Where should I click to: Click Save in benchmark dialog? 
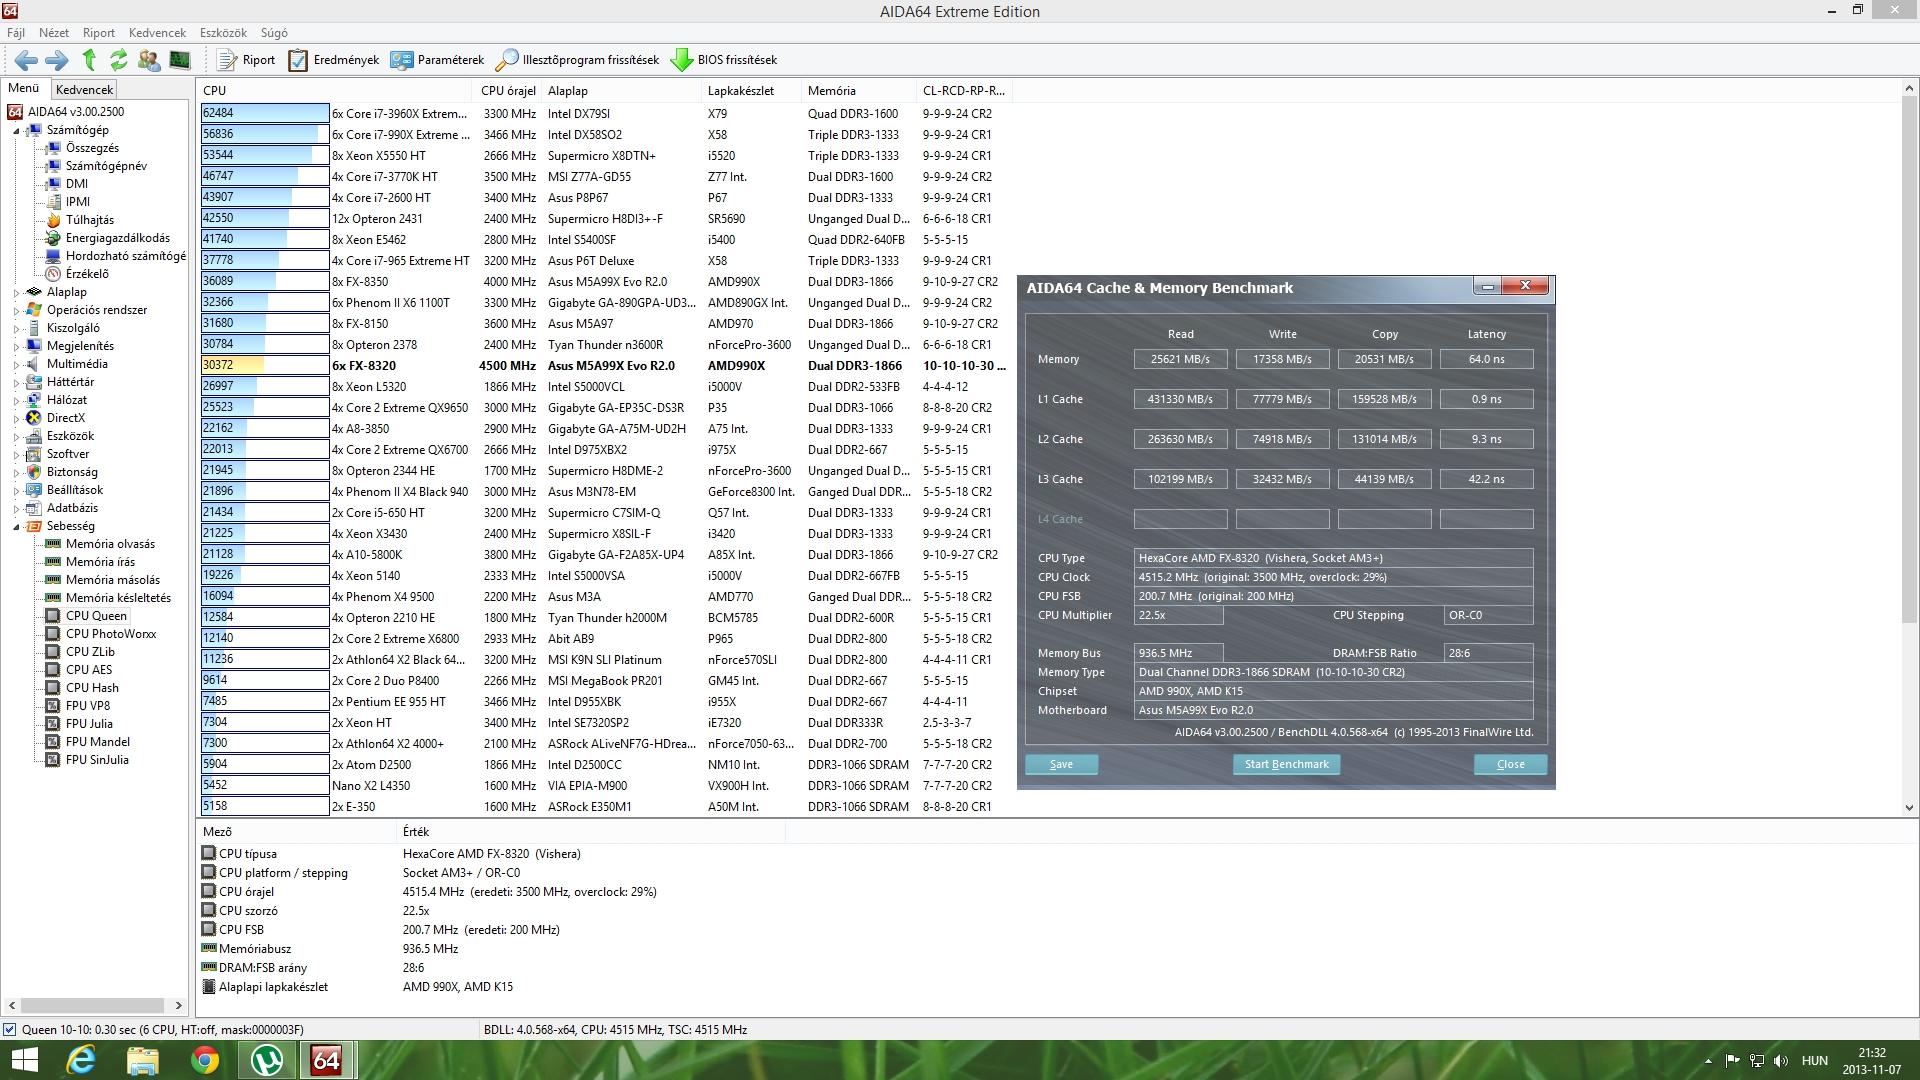1061,764
